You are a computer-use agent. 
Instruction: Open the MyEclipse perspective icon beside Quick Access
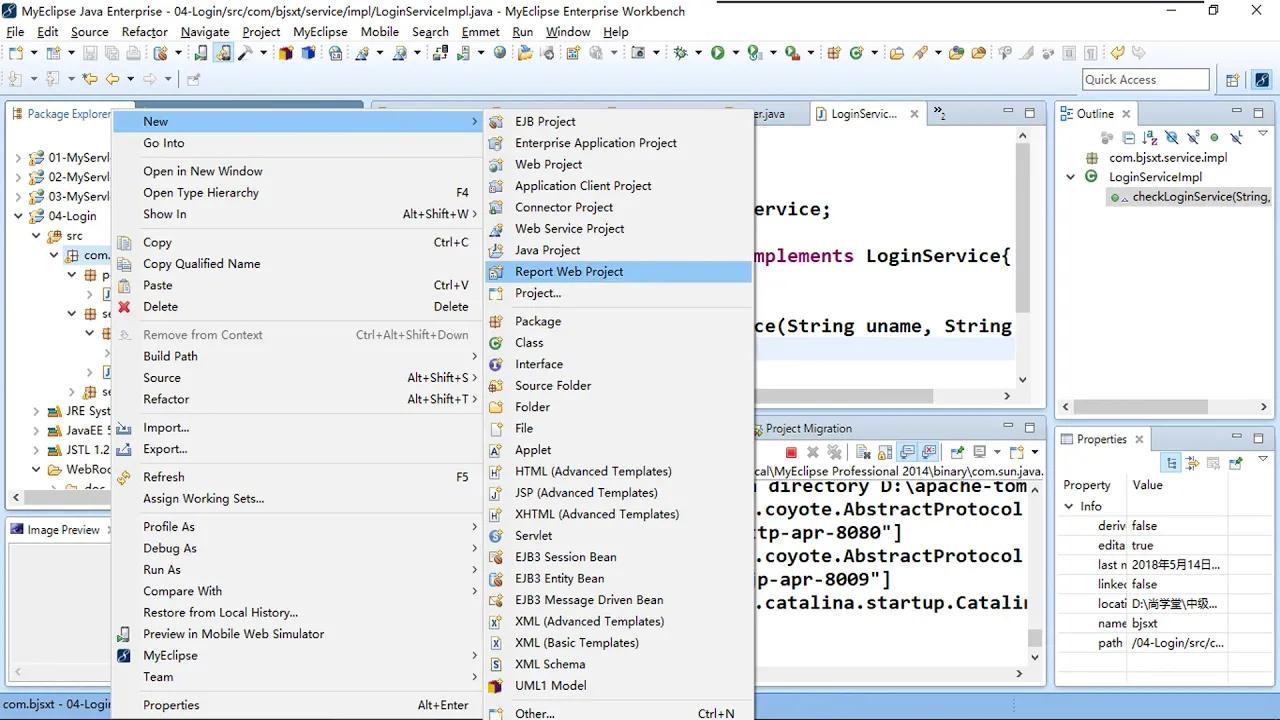(1262, 80)
